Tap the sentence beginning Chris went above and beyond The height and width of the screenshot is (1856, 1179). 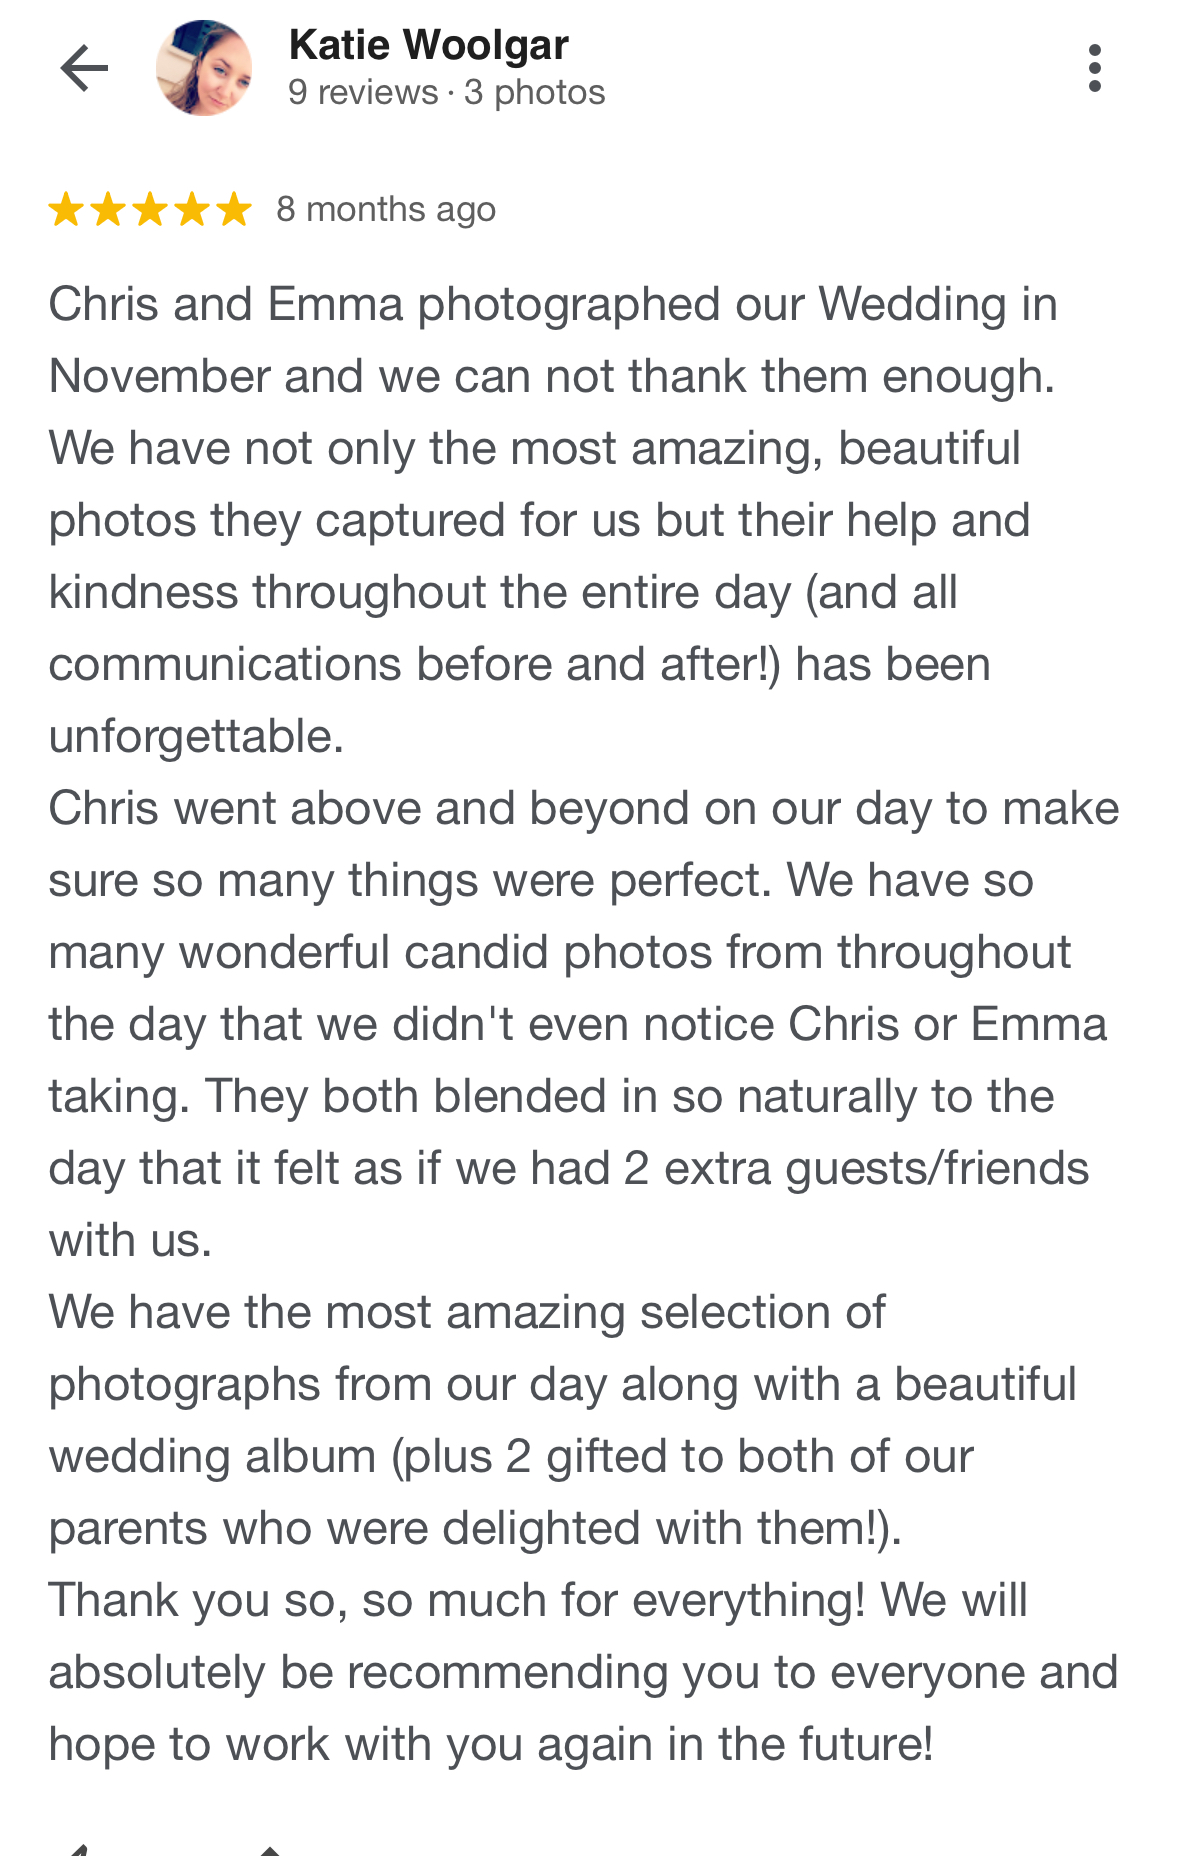584,845
